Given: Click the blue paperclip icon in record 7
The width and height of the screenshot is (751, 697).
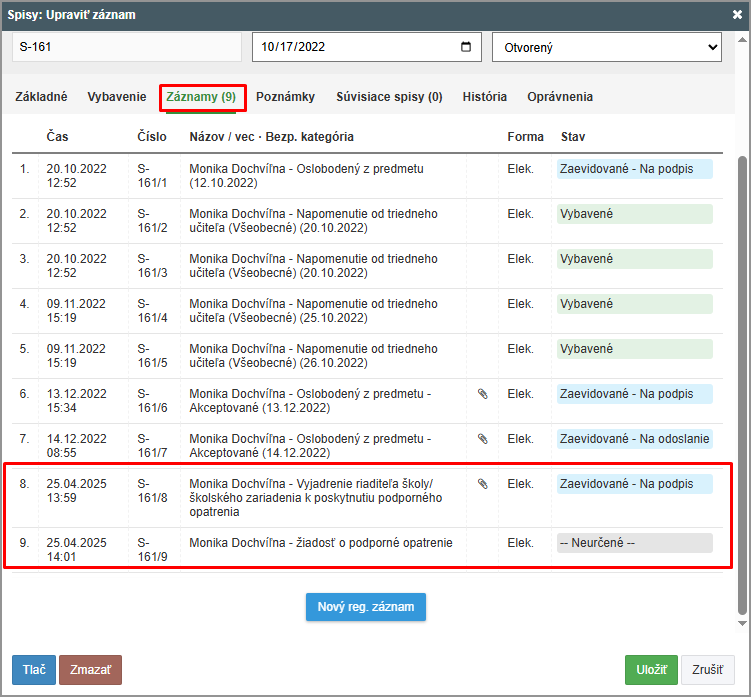Looking at the screenshot, I should [x=483, y=439].
